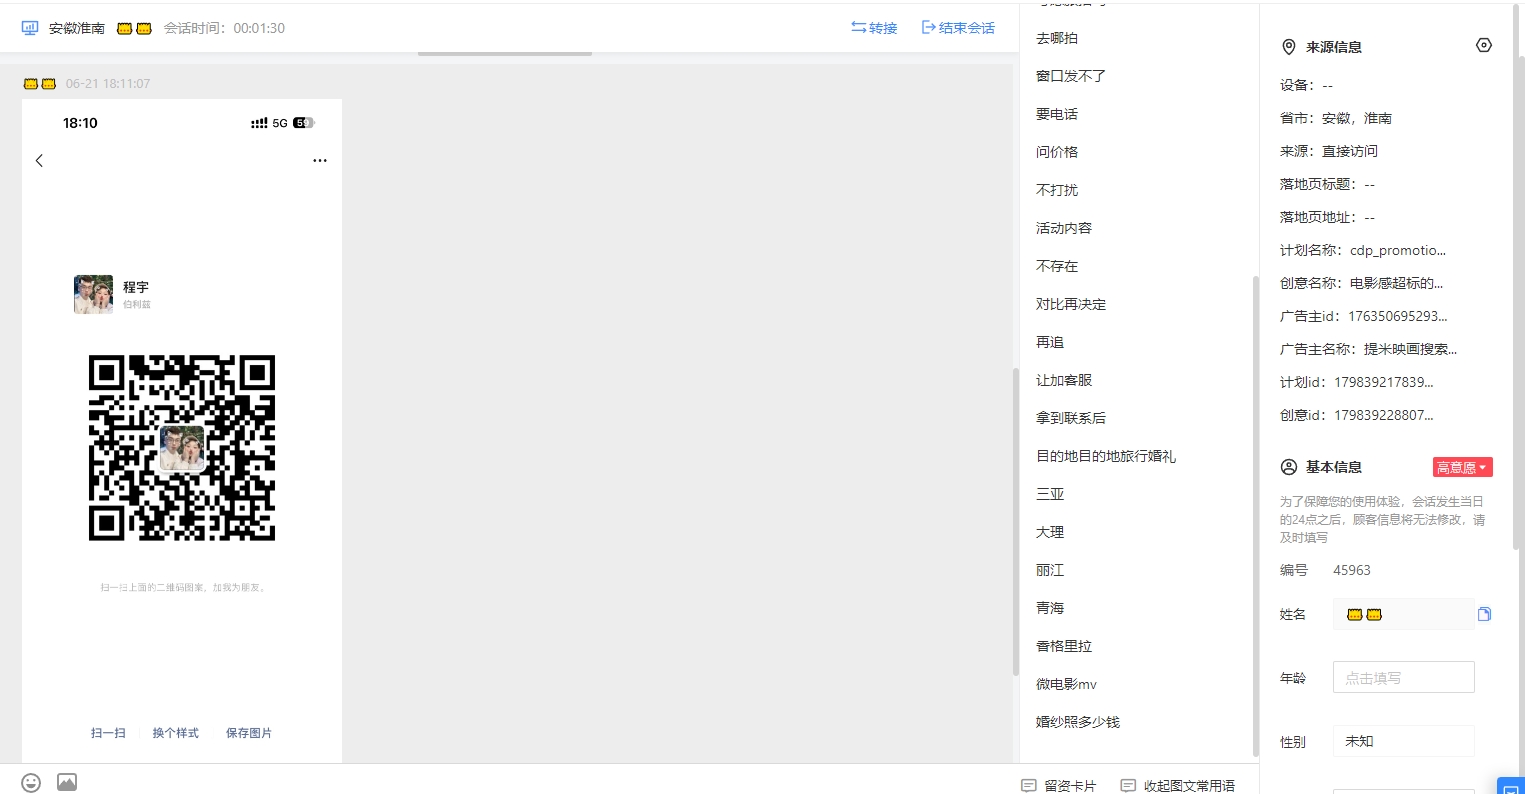Click the 广告主id 176350695293... value
This screenshot has width=1525, height=794.
pyautogui.click(x=1398, y=316)
